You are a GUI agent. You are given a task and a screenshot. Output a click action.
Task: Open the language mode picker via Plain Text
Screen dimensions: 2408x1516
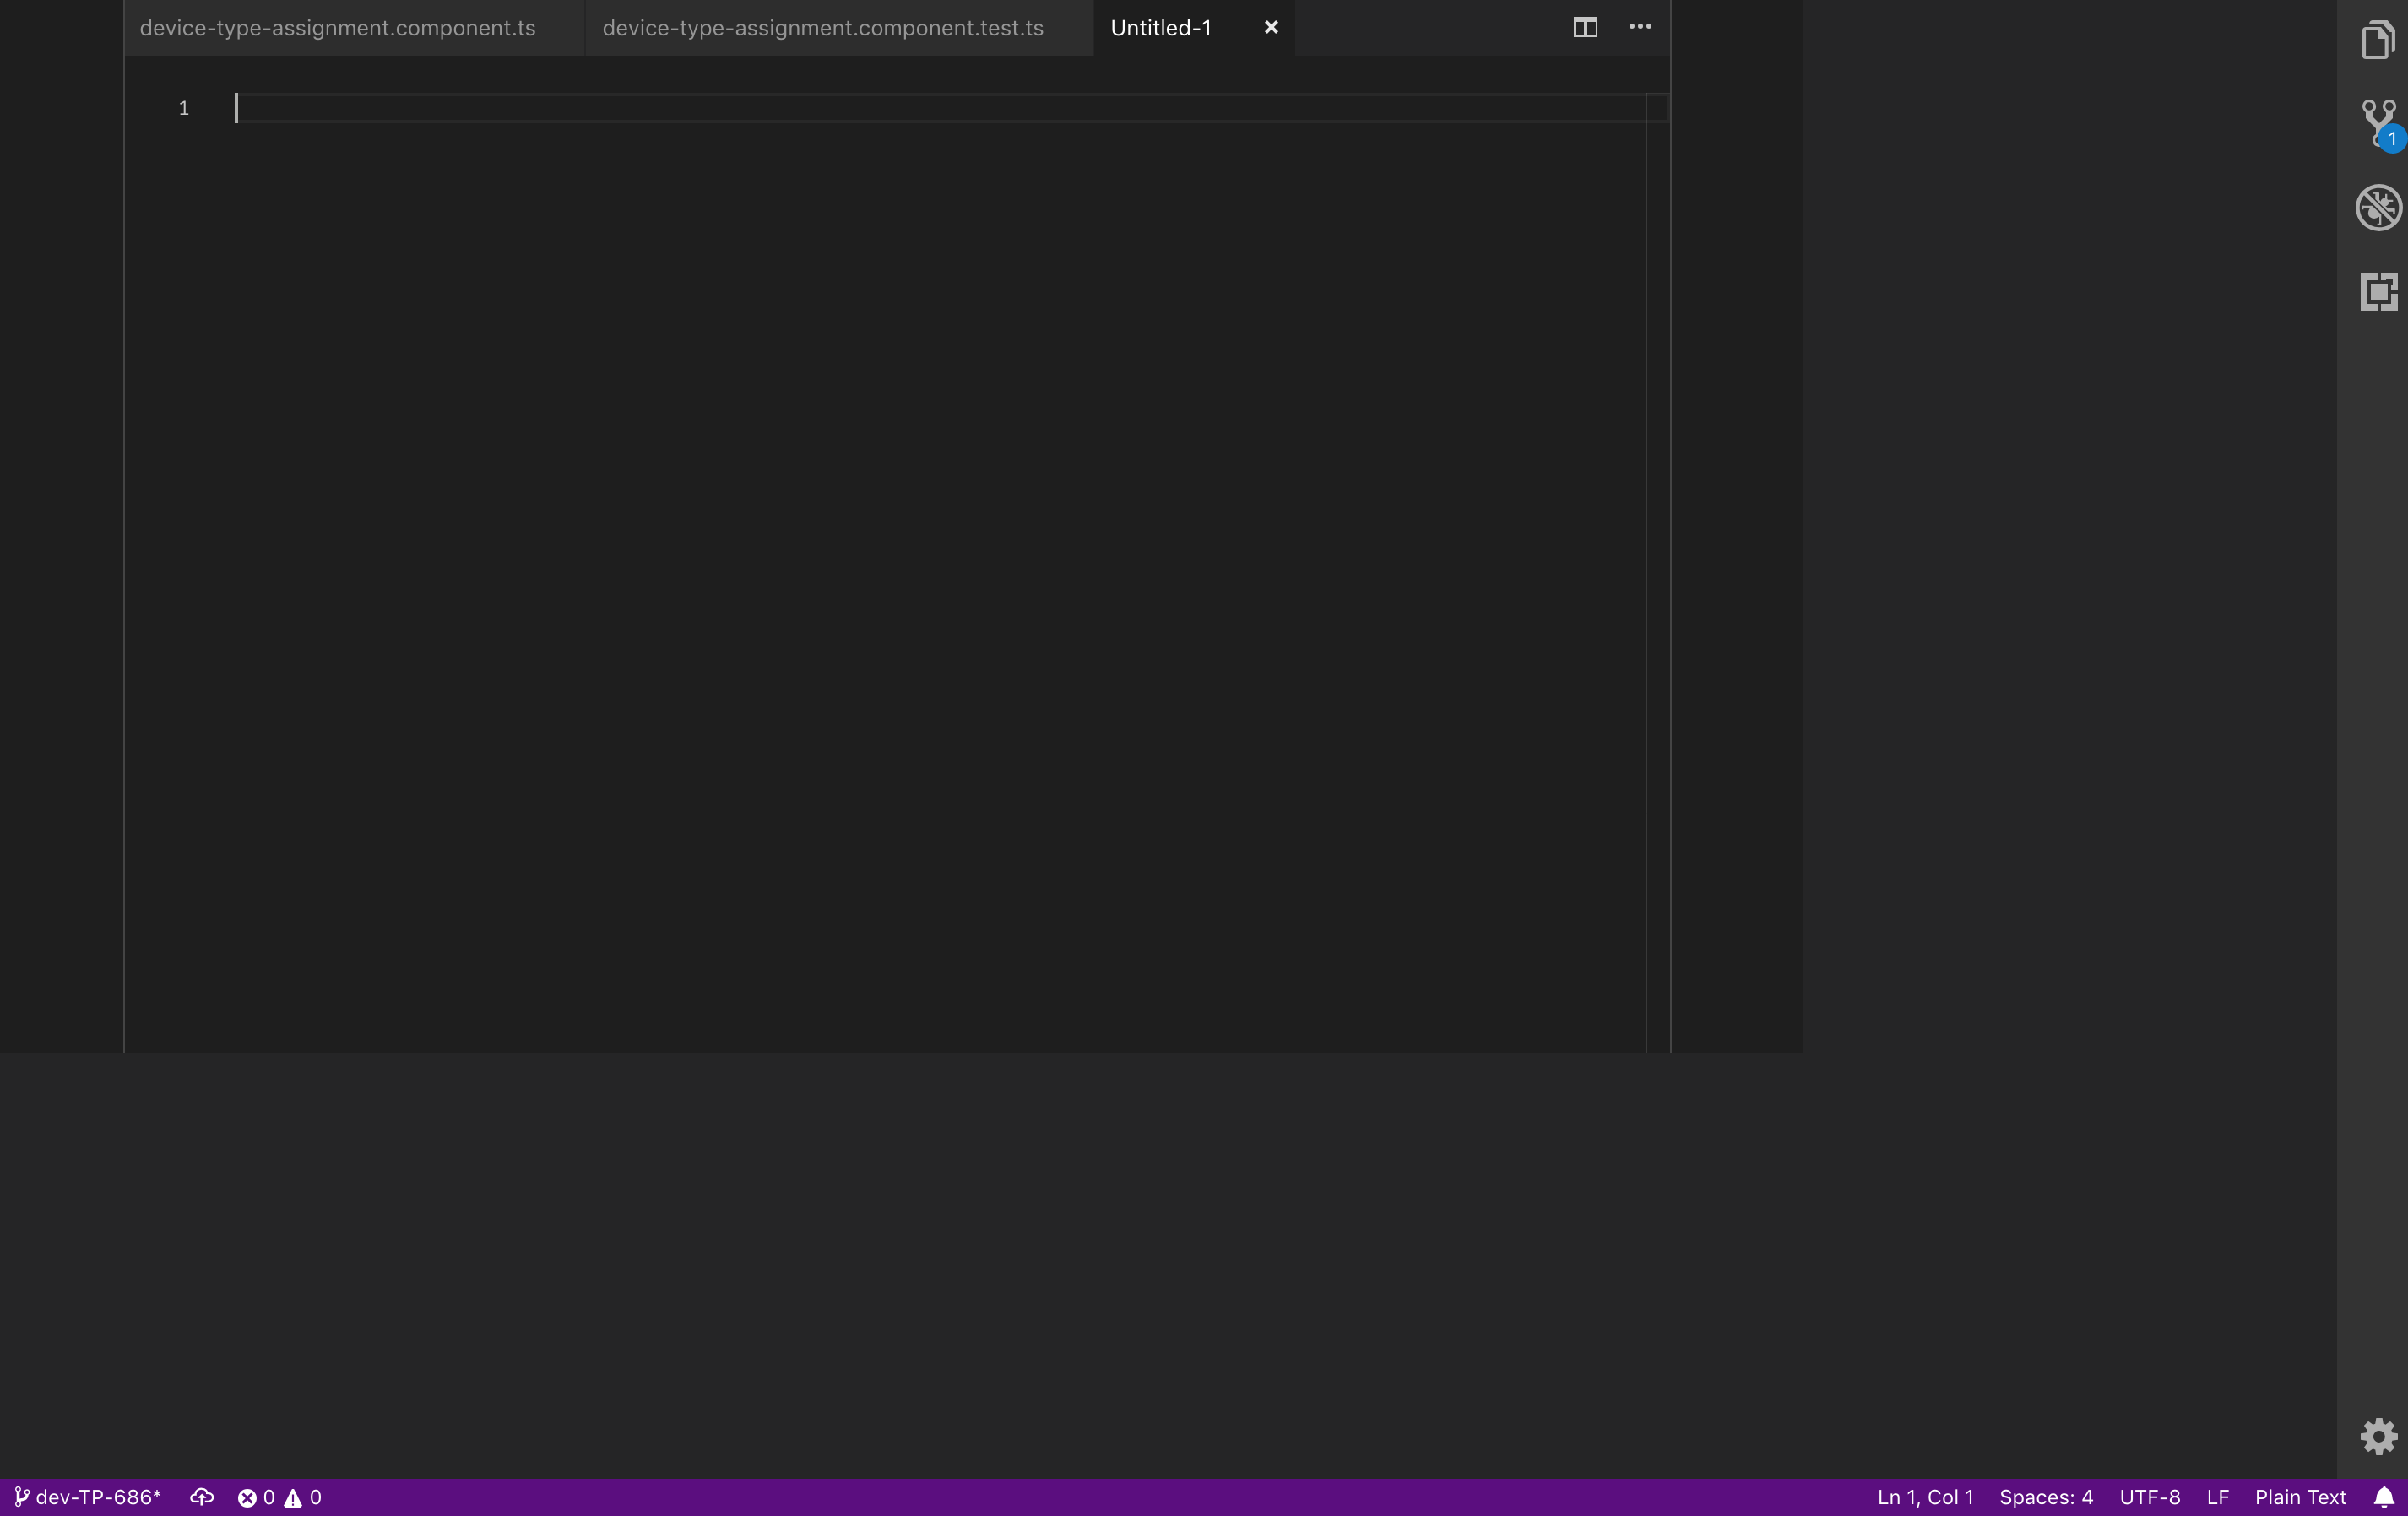point(2299,1497)
